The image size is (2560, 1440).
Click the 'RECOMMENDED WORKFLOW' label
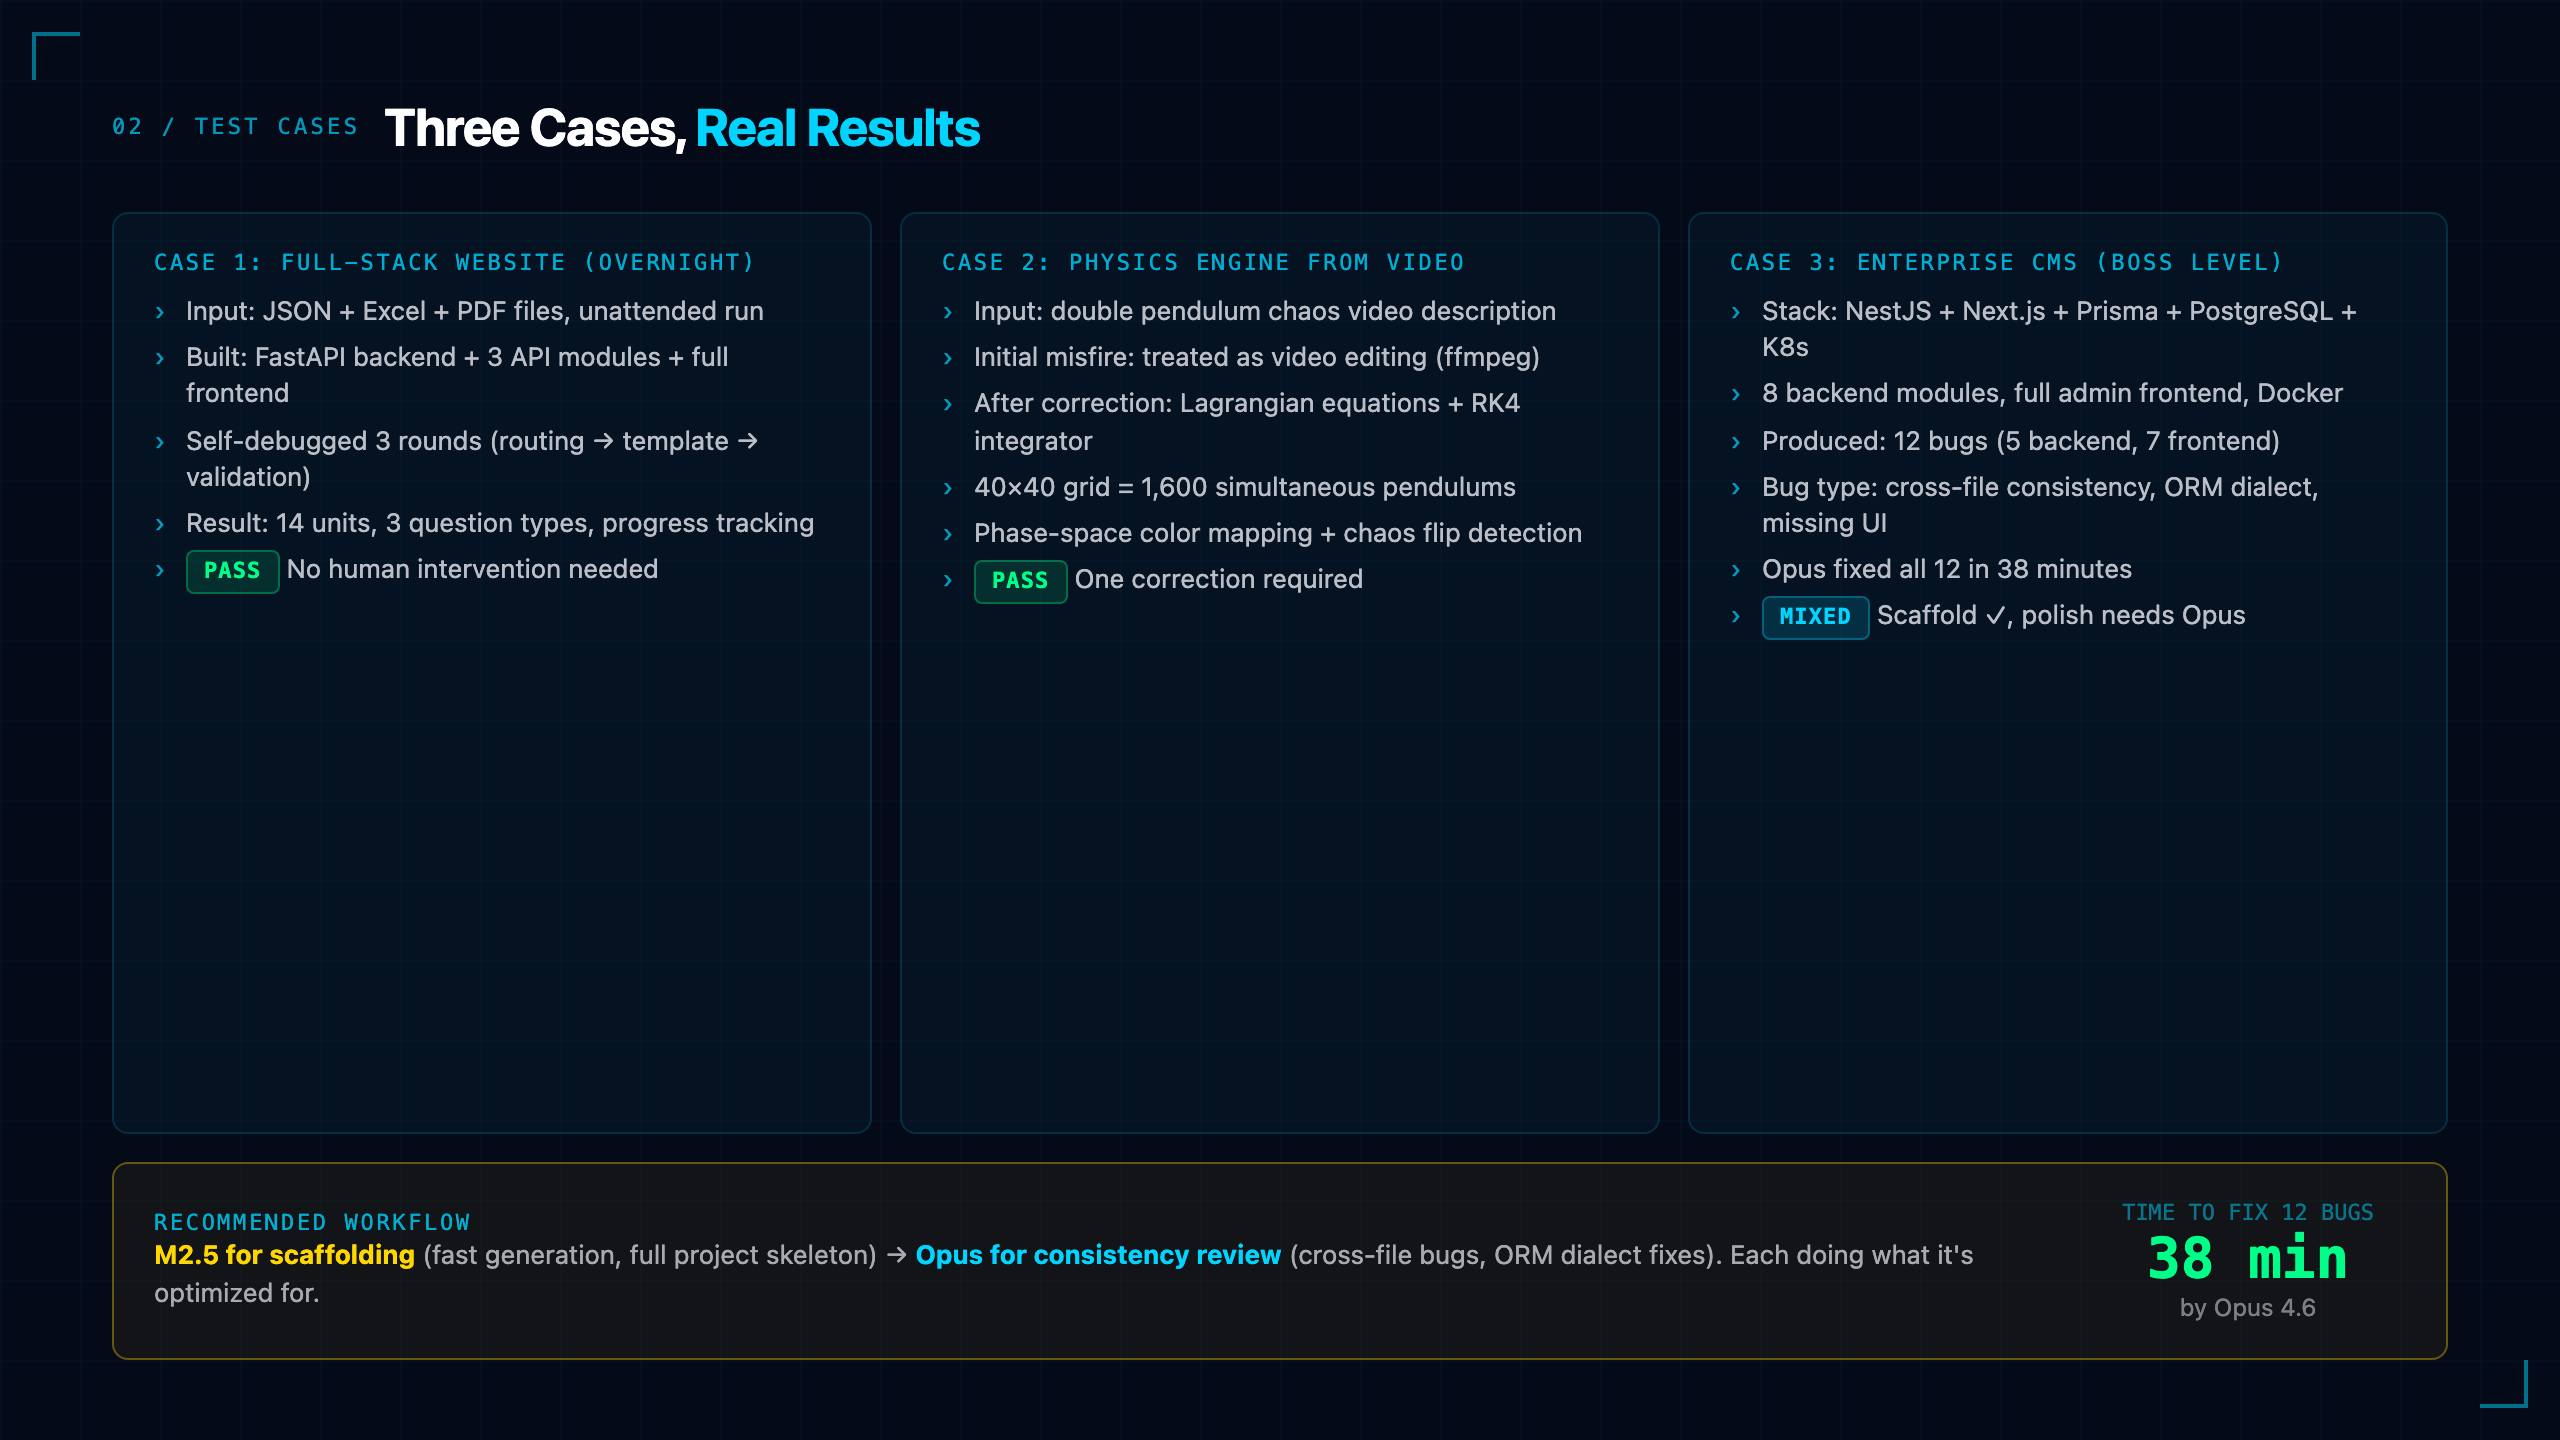tap(312, 1222)
